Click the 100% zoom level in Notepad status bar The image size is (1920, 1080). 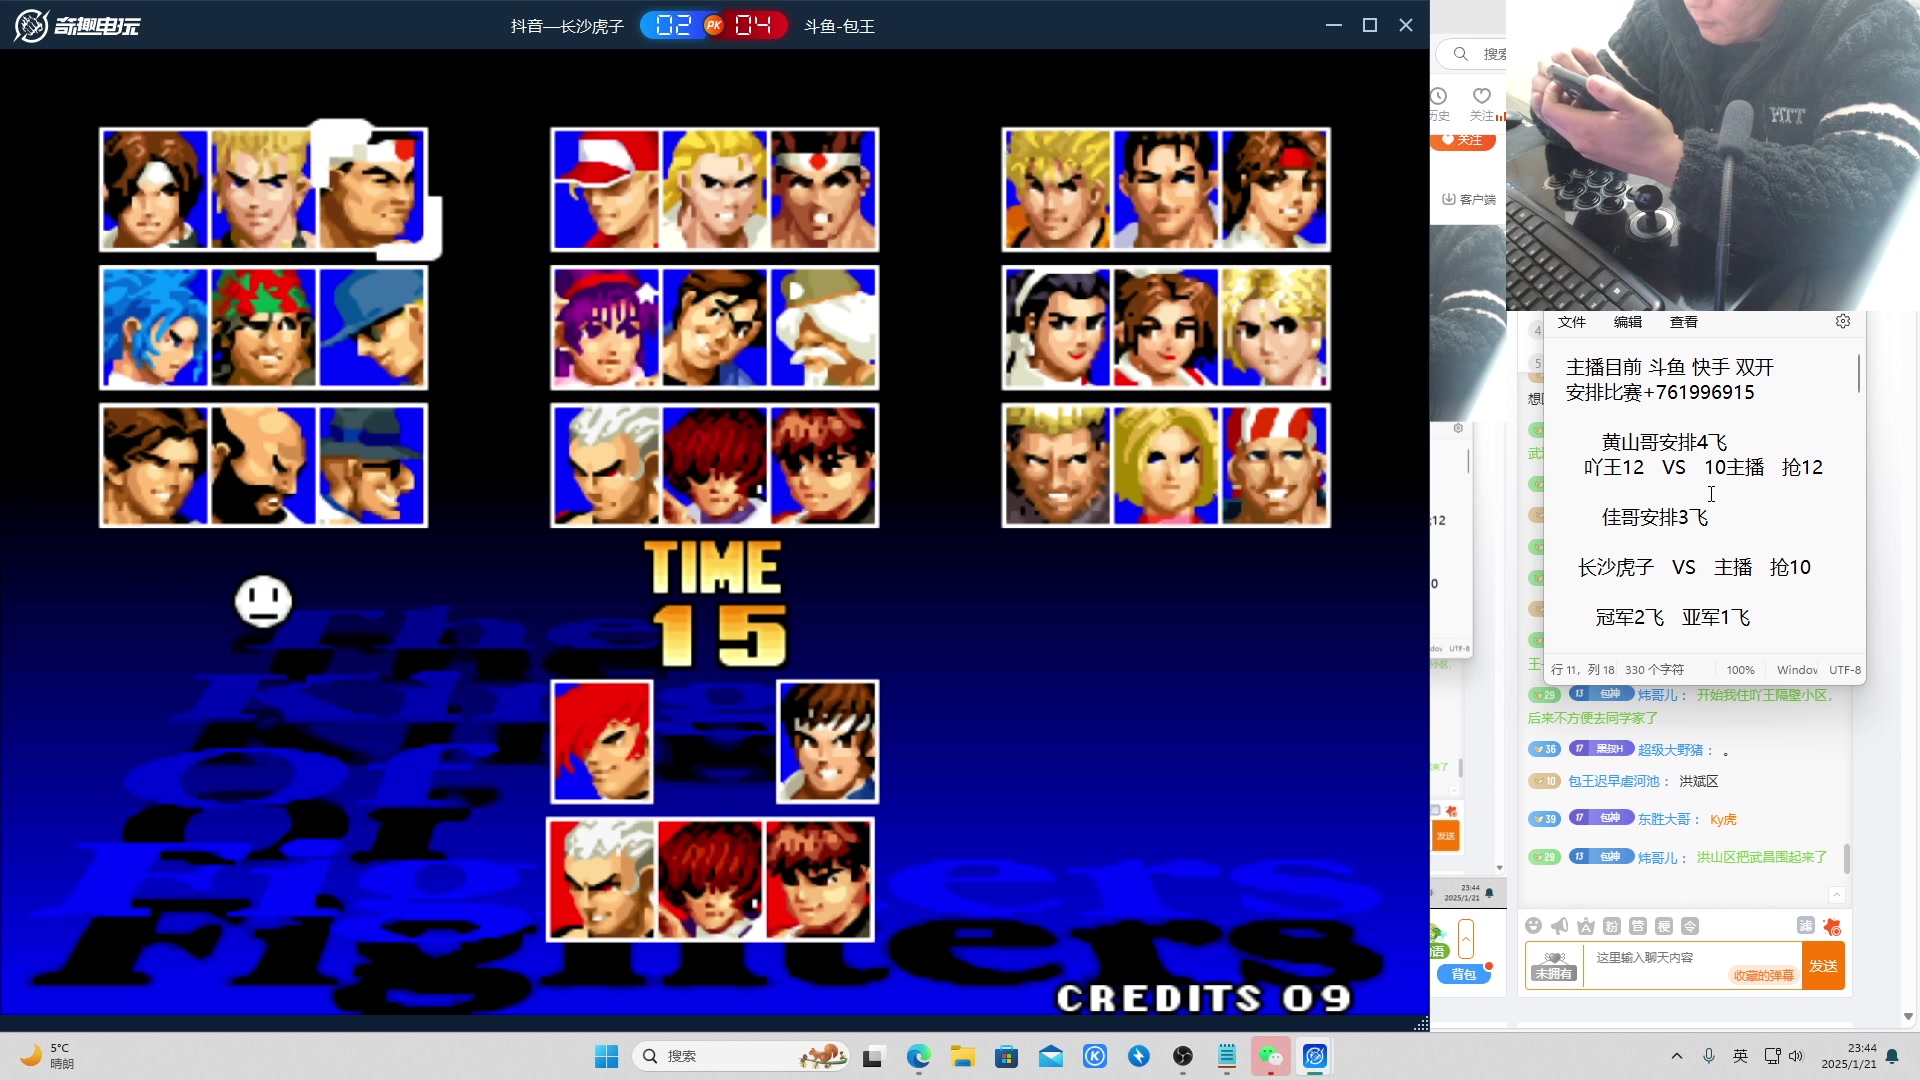point(1740,670)
